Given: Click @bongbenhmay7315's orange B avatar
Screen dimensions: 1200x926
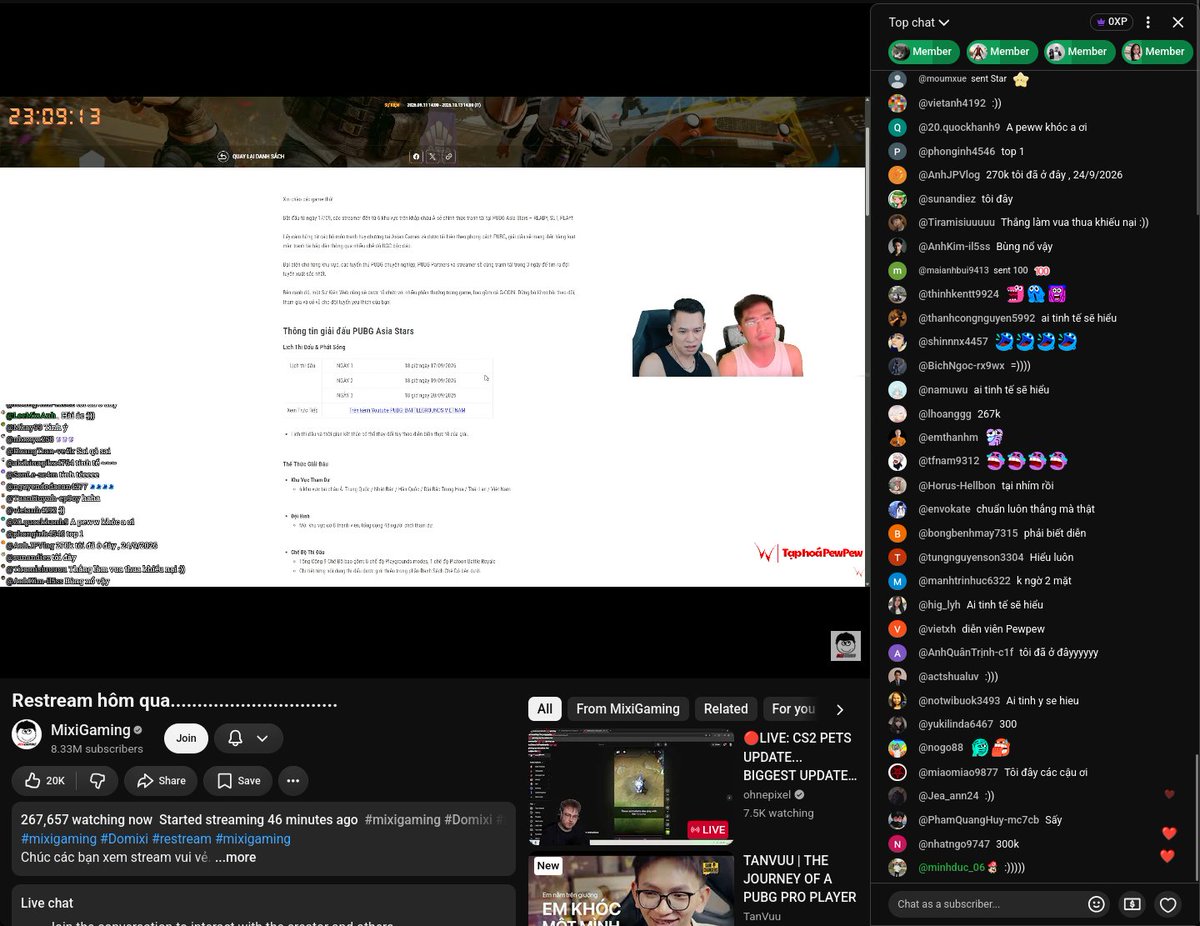Looking at the screenshot, I should coord(898,533).
